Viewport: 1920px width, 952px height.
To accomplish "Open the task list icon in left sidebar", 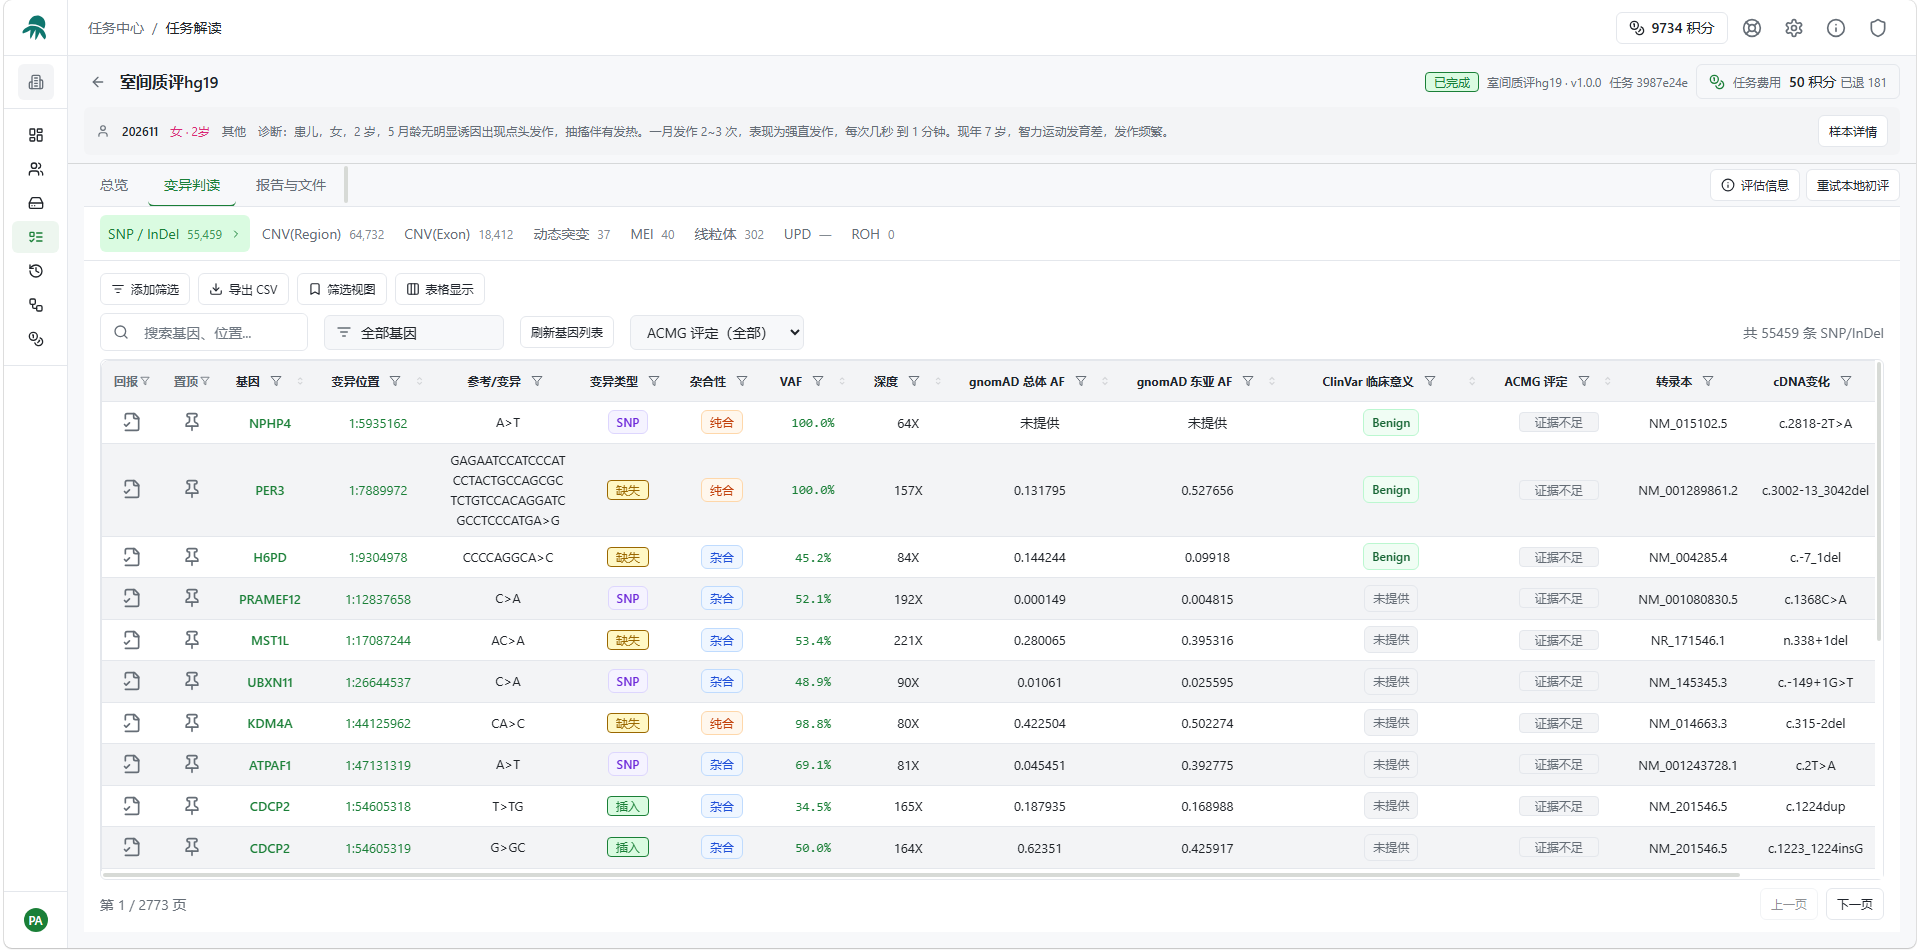I will pos(36,237).
